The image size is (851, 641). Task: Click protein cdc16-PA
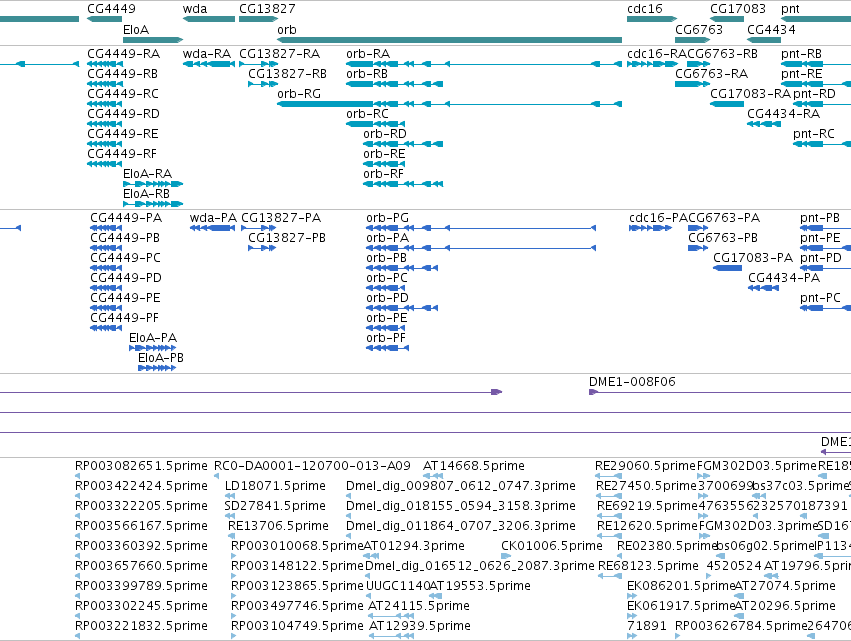point(651,228)
